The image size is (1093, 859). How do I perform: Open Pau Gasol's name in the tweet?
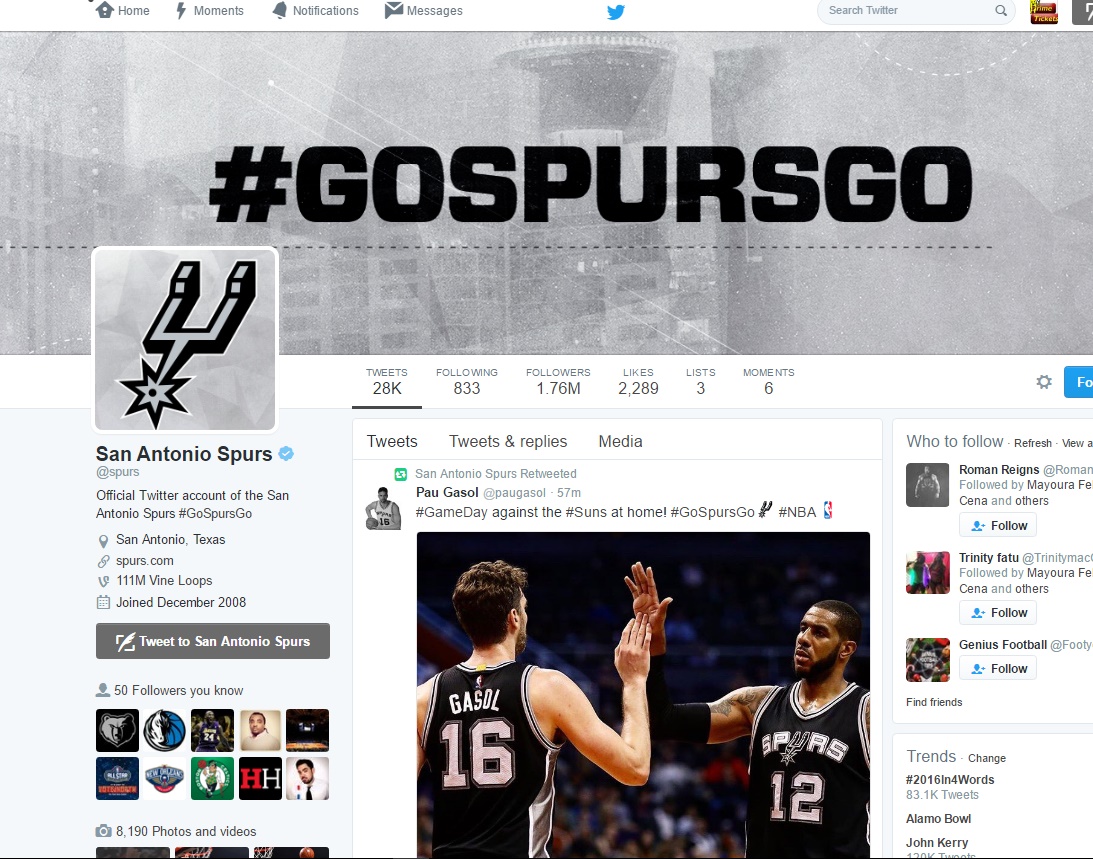click(x=448, y=492)
